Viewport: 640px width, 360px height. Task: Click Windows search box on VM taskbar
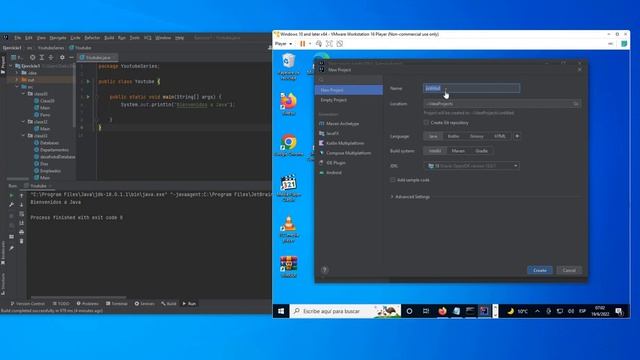click(x=345, y=311)
